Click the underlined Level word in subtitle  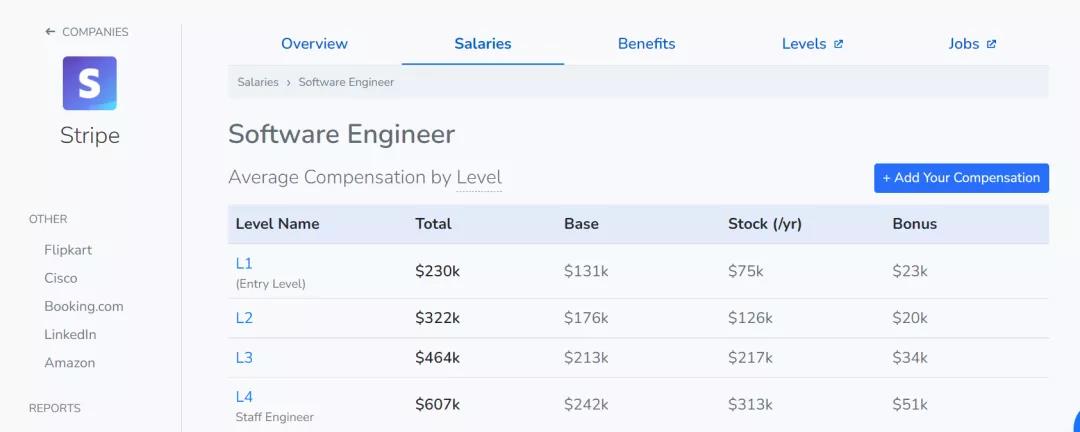pyautogui.click(x=479, y=178)
